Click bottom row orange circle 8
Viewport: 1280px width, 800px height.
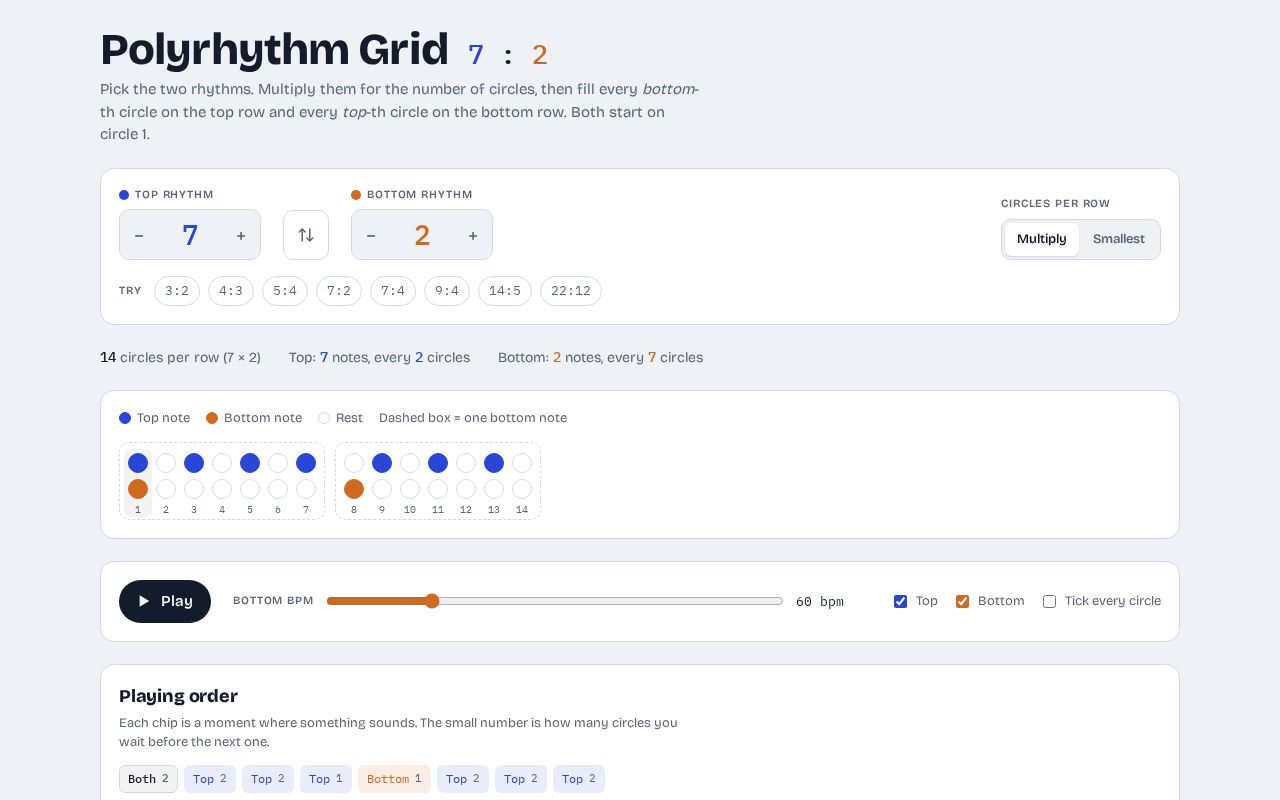tap(354, 489)
